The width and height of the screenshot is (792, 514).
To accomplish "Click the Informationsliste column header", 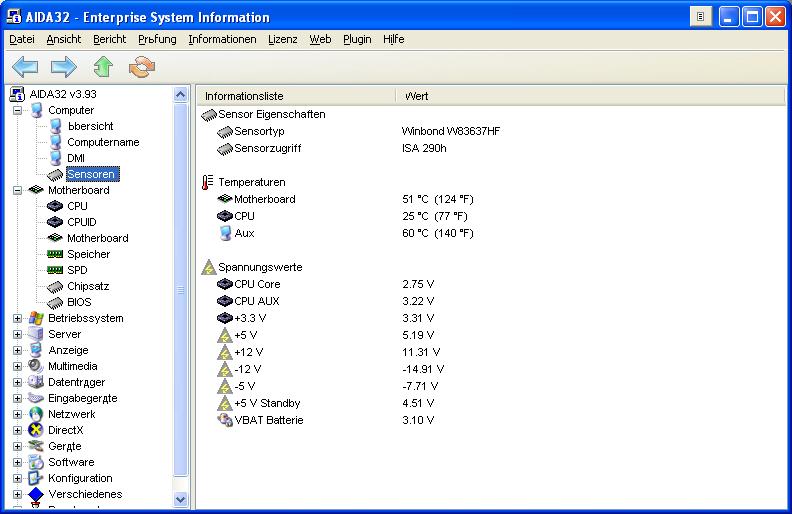I will coord(296,96).
